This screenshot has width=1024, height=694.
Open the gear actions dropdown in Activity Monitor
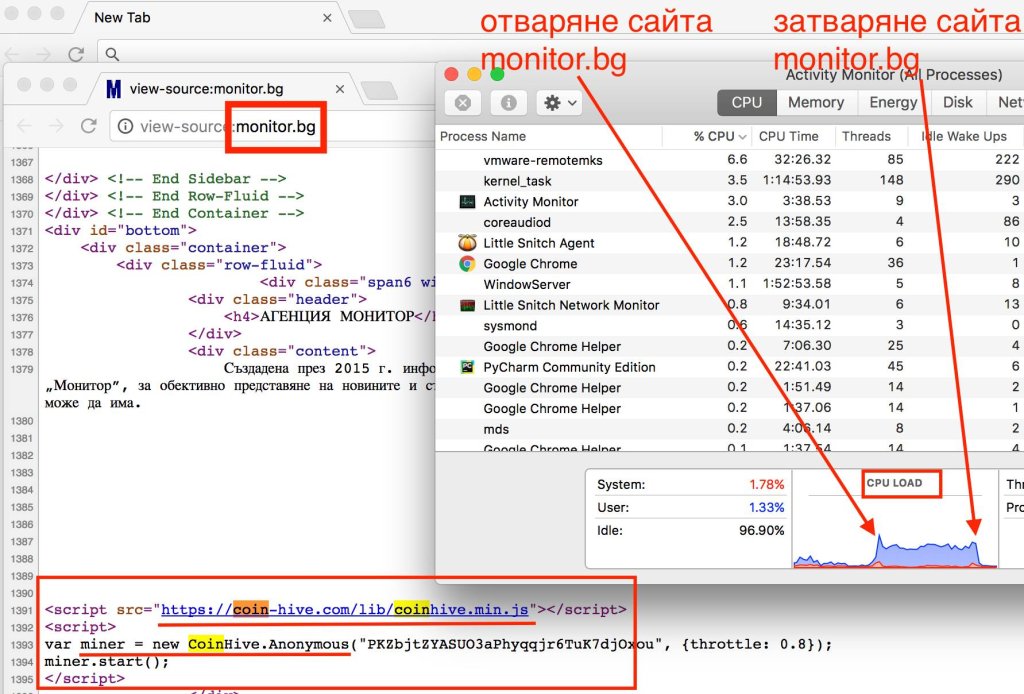(x=560, y=103)
